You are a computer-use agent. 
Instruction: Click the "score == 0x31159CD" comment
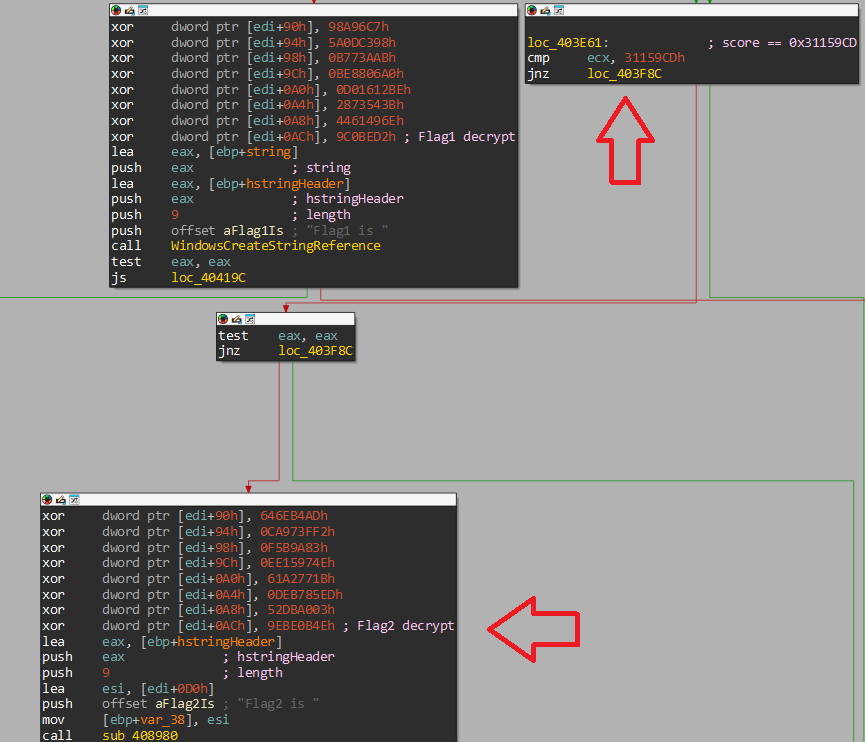click(x=789, y=42)
